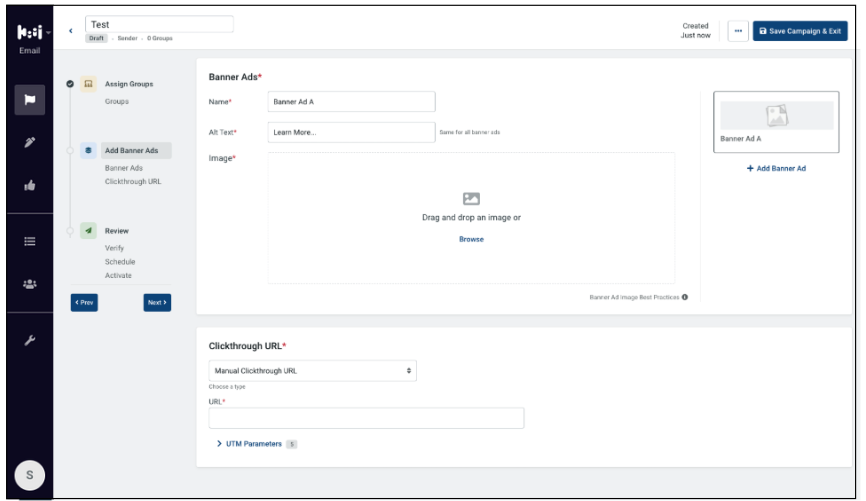Click the completed checkmark beside Assign Groups
The image size is (866, 501).
click(x=70, y=84)
